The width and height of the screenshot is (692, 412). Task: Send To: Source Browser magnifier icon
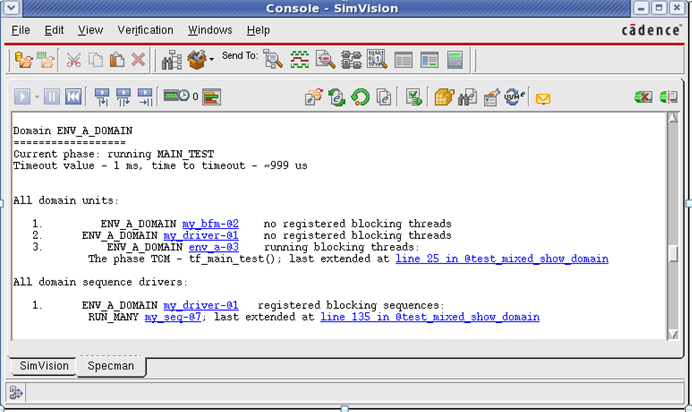(x=325, y=60)
